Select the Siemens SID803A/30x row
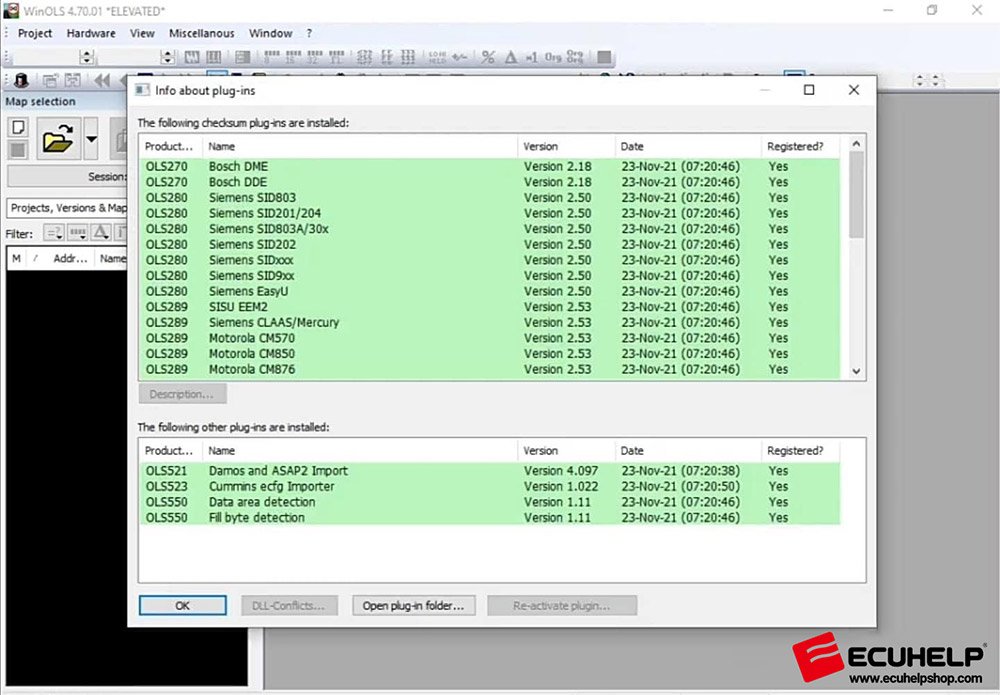 [x=489, y=229]
